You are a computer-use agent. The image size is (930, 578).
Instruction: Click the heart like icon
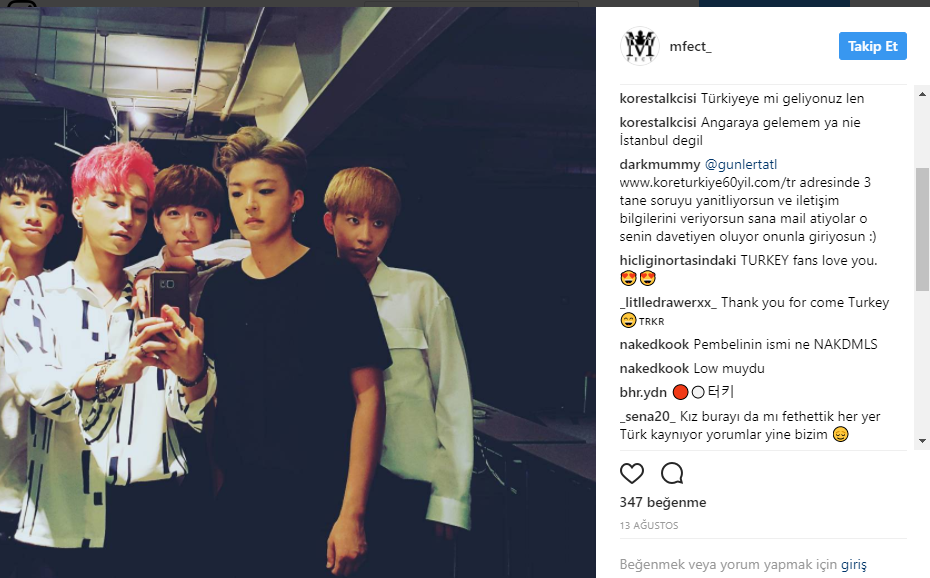pos(632,473)
